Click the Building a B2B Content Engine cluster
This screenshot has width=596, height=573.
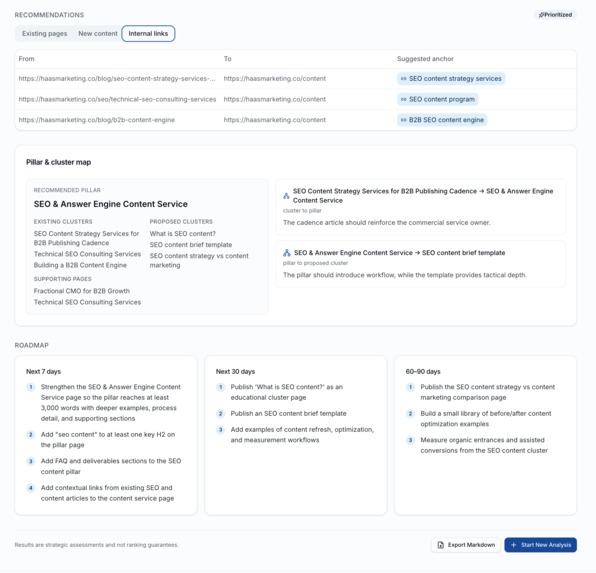(80, 265)
